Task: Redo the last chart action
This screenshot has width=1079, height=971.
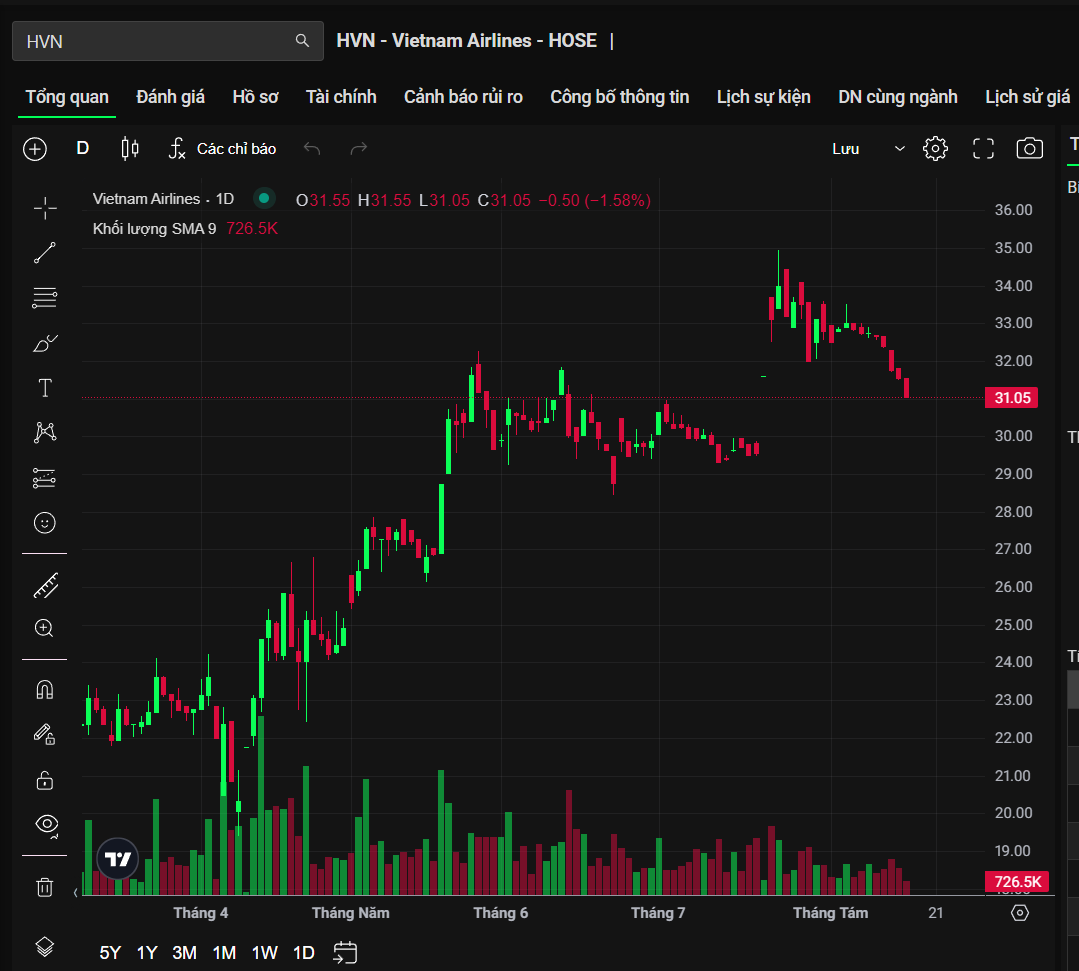Action: coord(359,149)
